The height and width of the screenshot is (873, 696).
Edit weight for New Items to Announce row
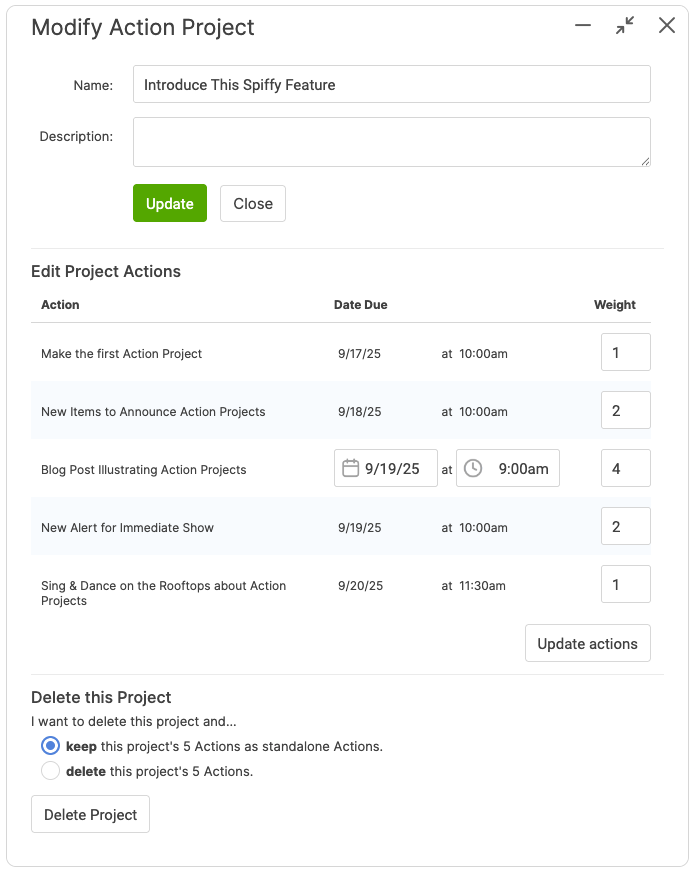click(x=625, y=411)
